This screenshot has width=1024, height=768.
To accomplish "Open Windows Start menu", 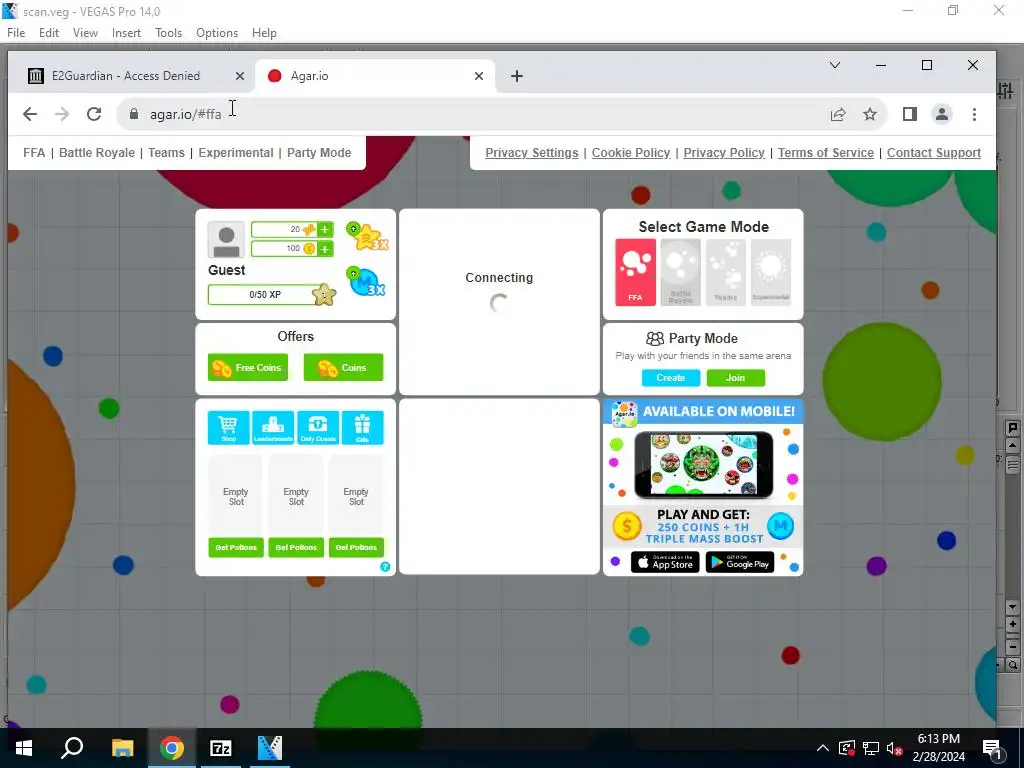I will pos(24,748).
